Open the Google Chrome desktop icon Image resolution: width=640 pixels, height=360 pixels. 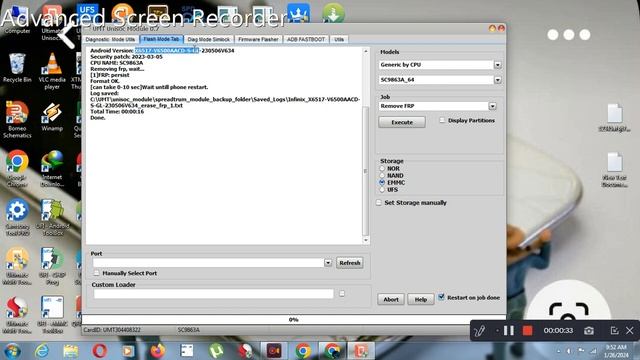(17, 168)
